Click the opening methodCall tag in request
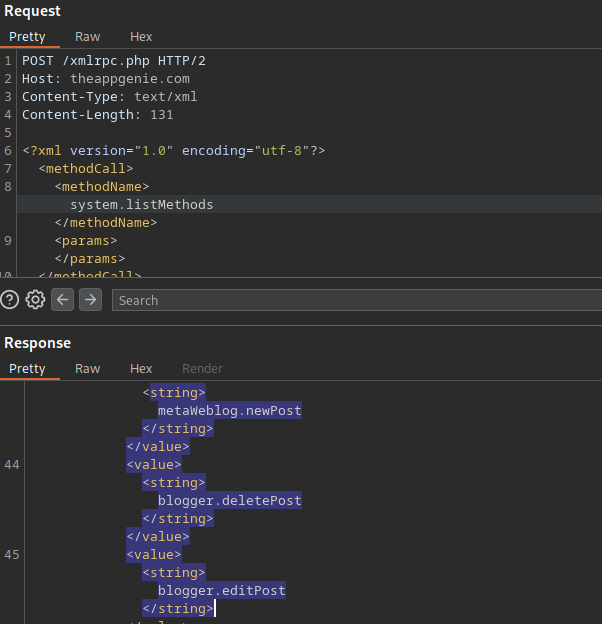The image size is (602, 624). (x=86, y=168)
